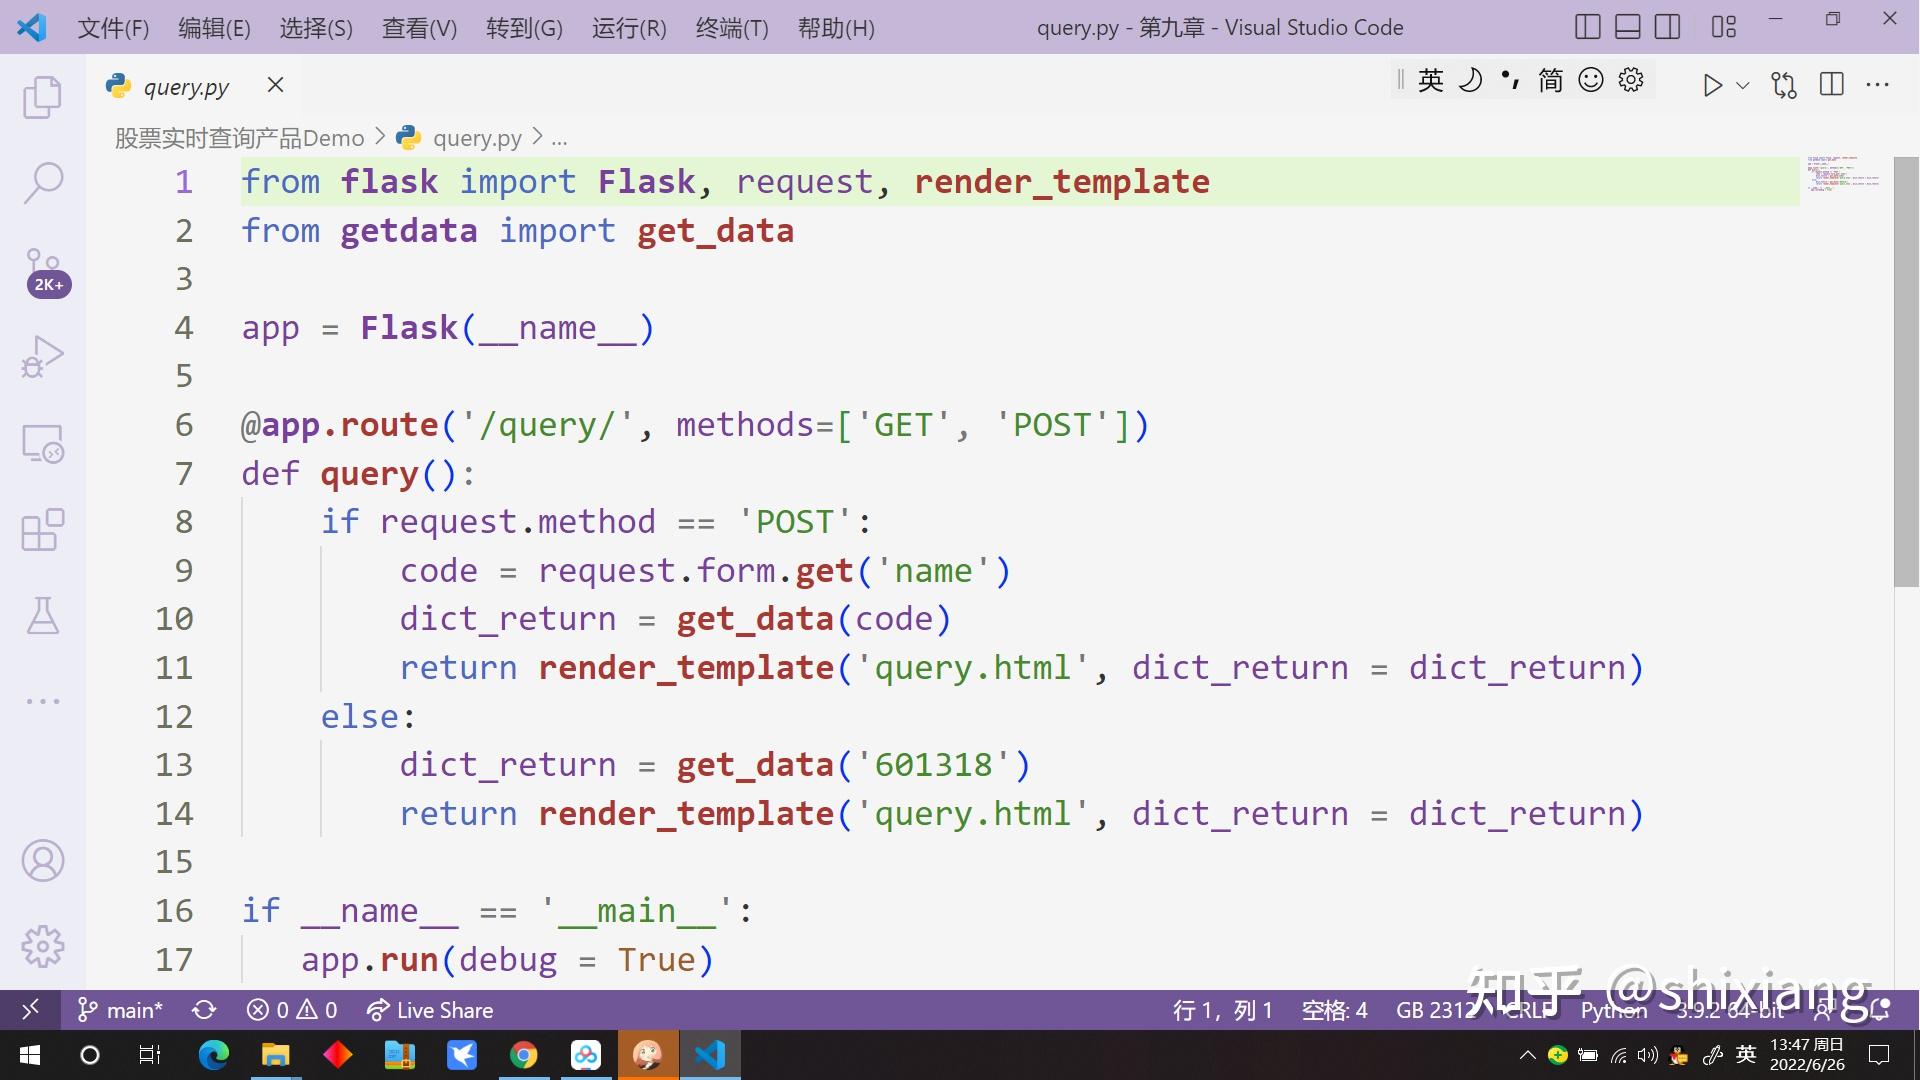Open the Search view icon
The width and height of the screenshot is (1920, 1080).
(x=42, y=183)
